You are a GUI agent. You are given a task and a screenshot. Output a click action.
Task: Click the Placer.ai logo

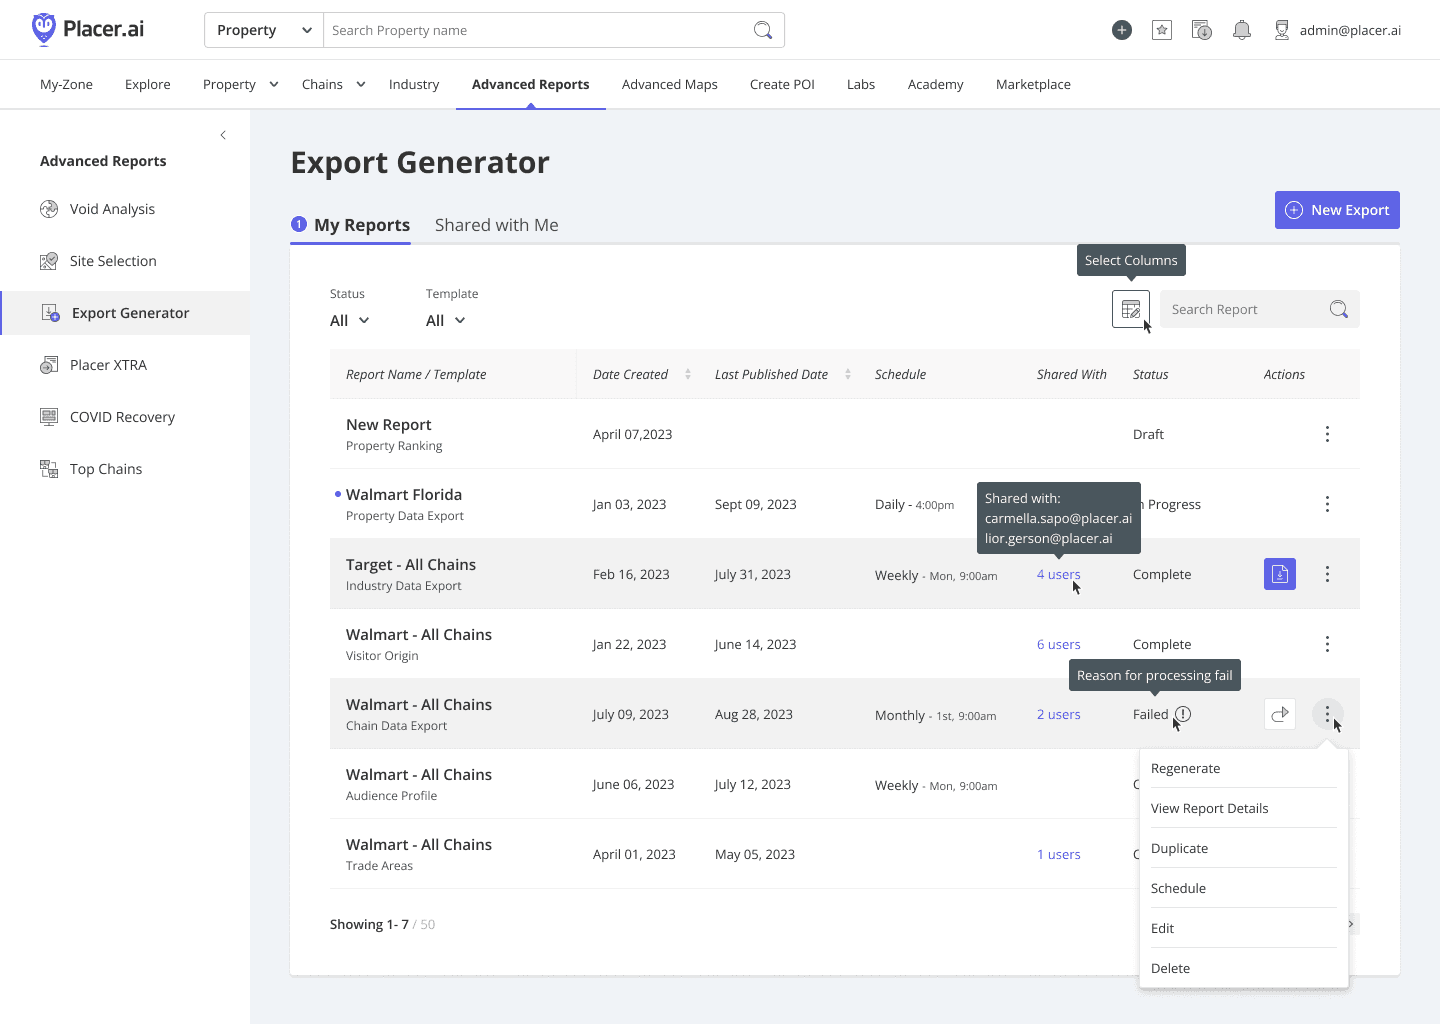point(88,29)
